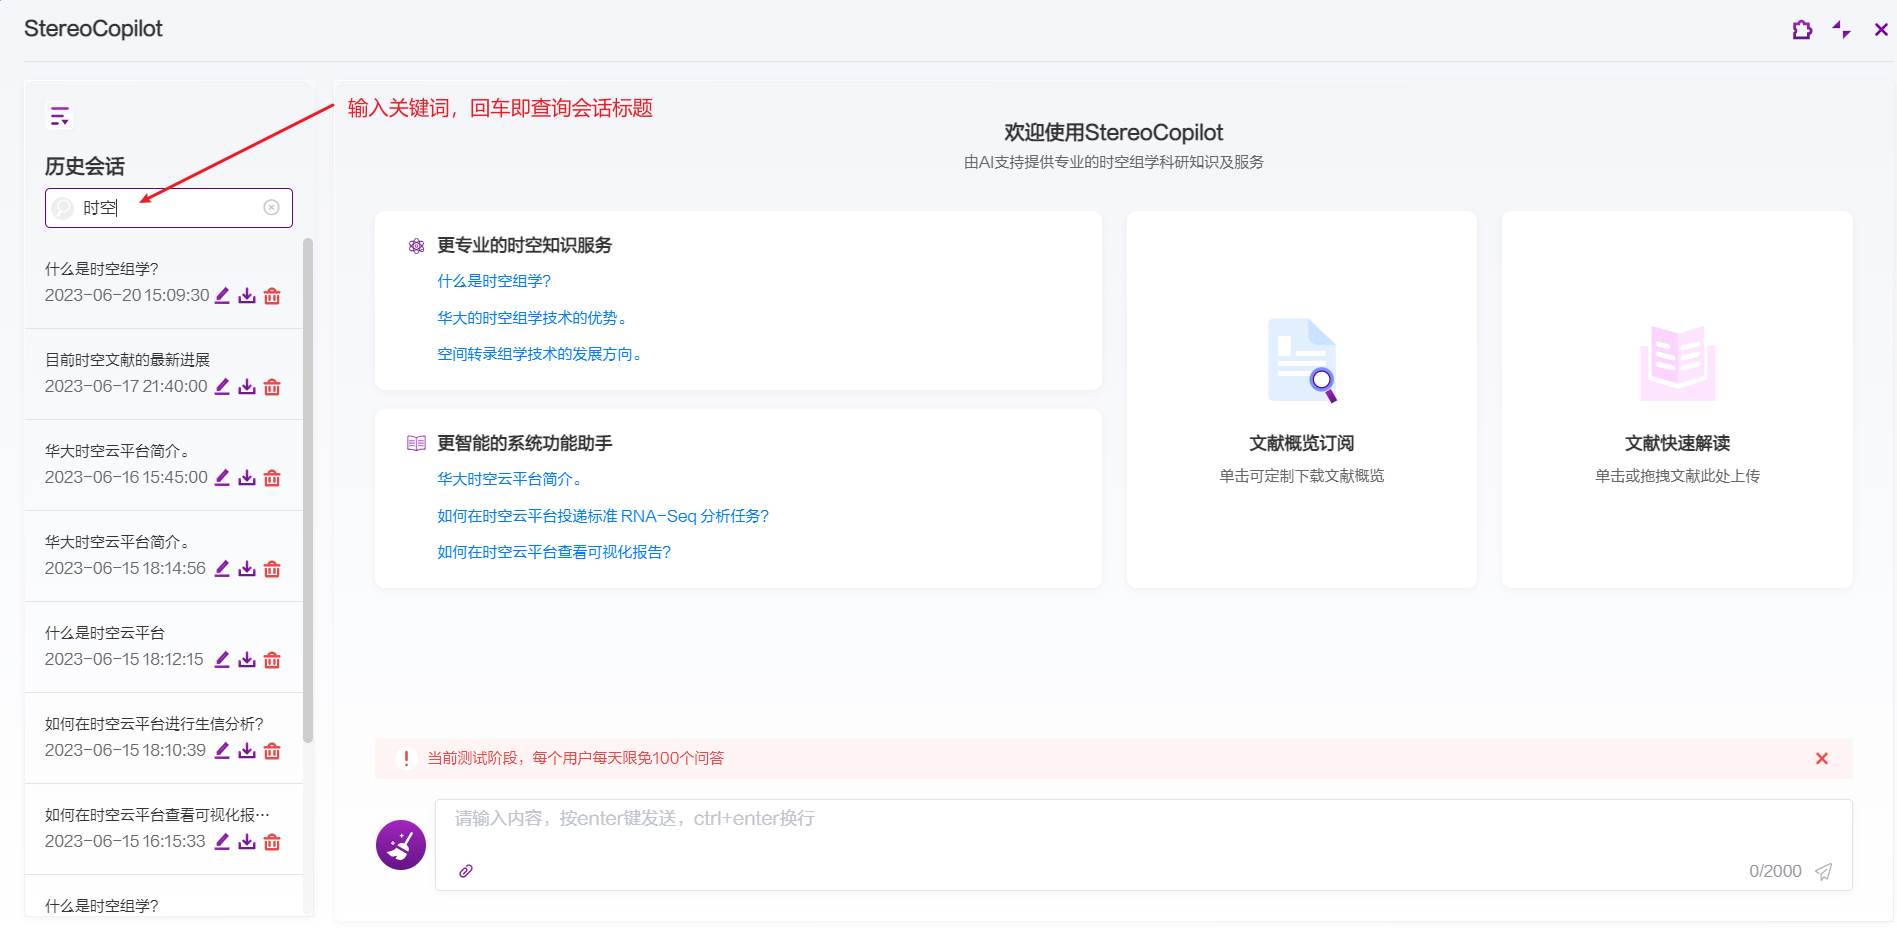
Task: Delete the '什么是时空平台' conversation
Action: click(x=272, y=660)
